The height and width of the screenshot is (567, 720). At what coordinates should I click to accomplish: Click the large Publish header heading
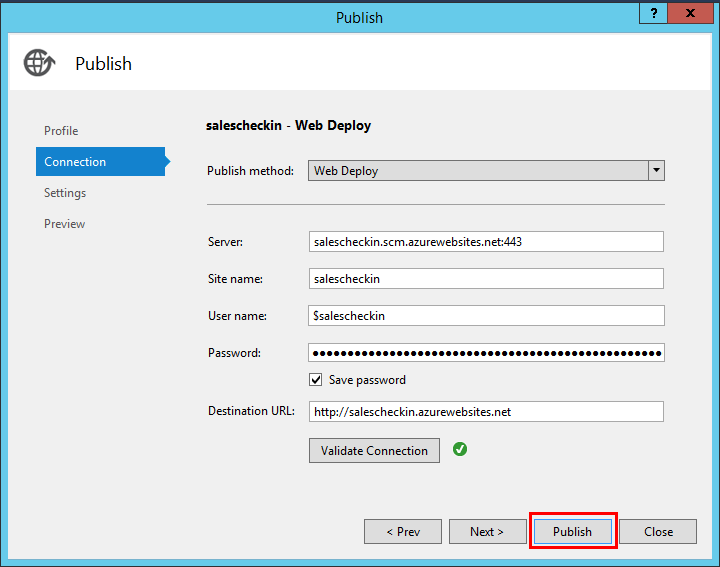coord(103,64)
